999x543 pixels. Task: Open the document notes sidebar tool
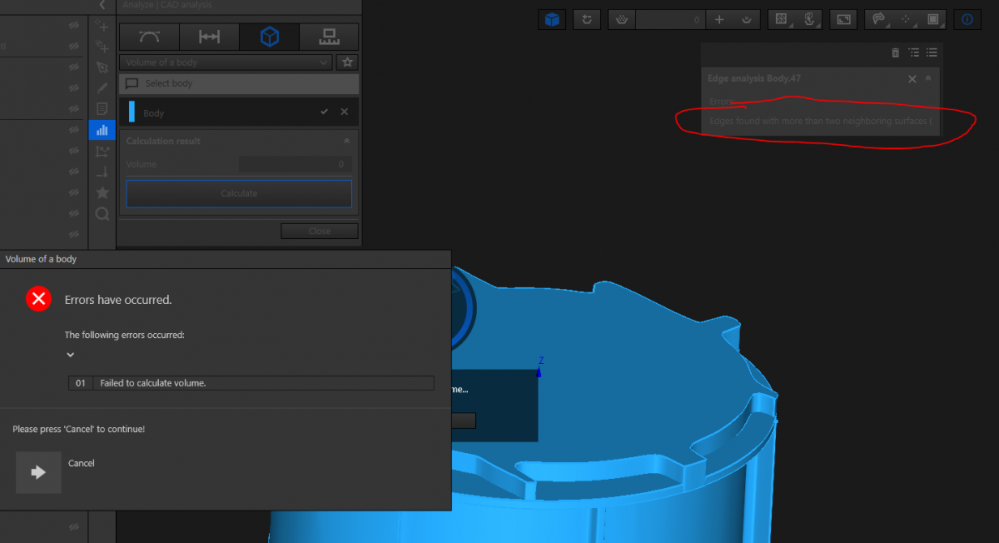tap(102, 109)
